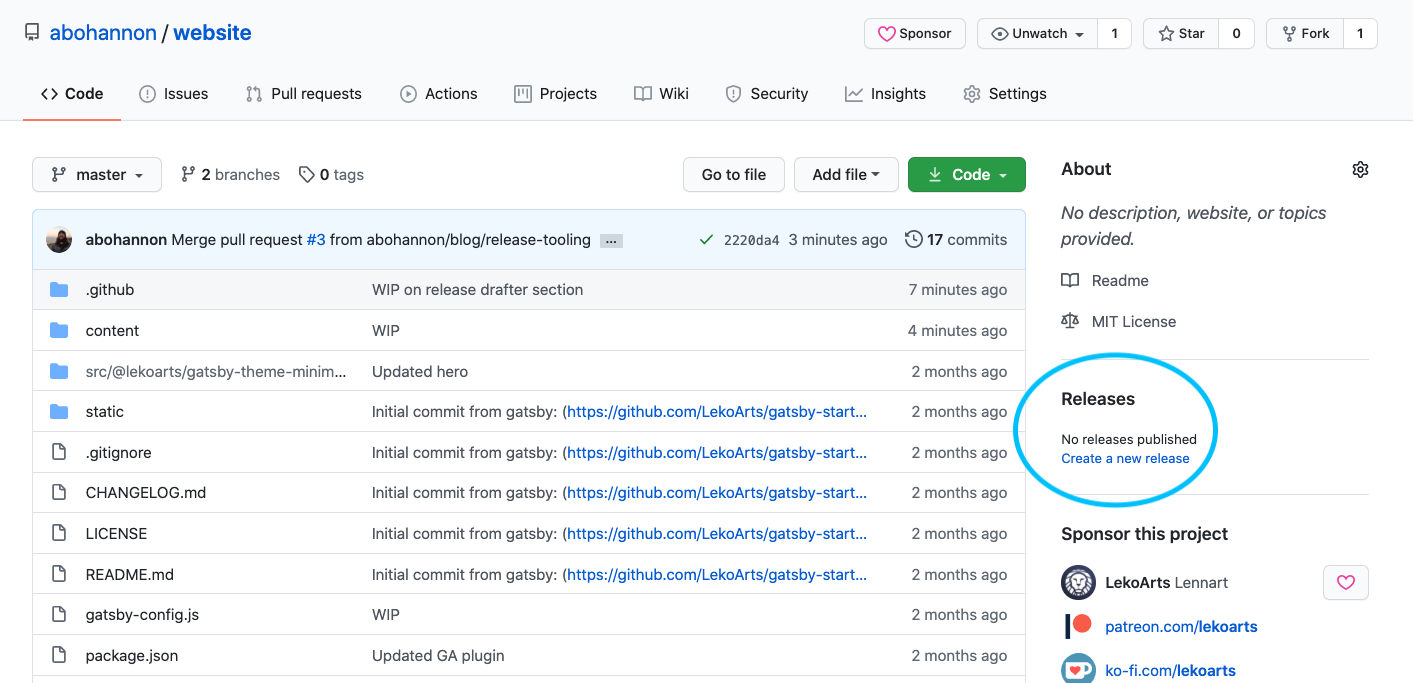Open the static folder

[x=105, y=411]
